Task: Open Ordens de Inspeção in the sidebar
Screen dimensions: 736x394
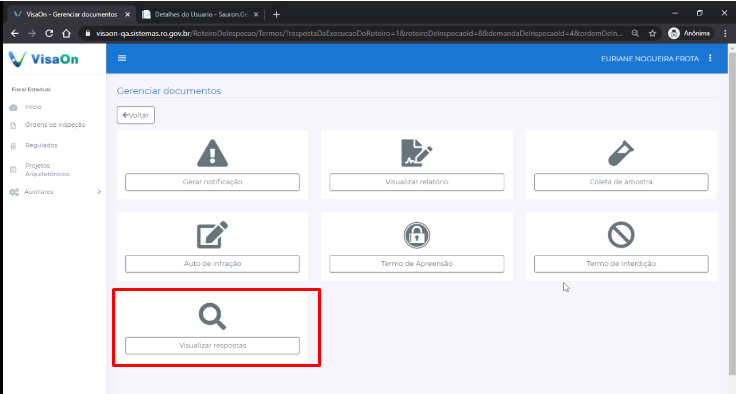Action: pos(55,125)
